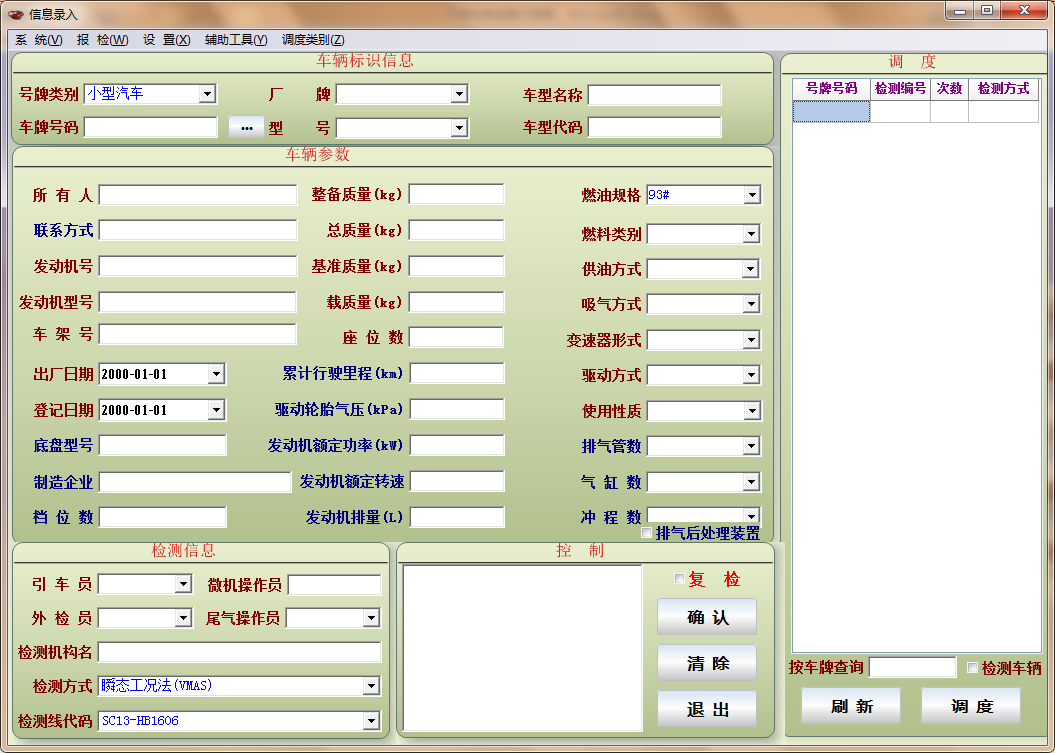Image resolution: width=1055 pixels, height=753 pixels.
Task: Click the 调度 button
Action: point(971,706)
